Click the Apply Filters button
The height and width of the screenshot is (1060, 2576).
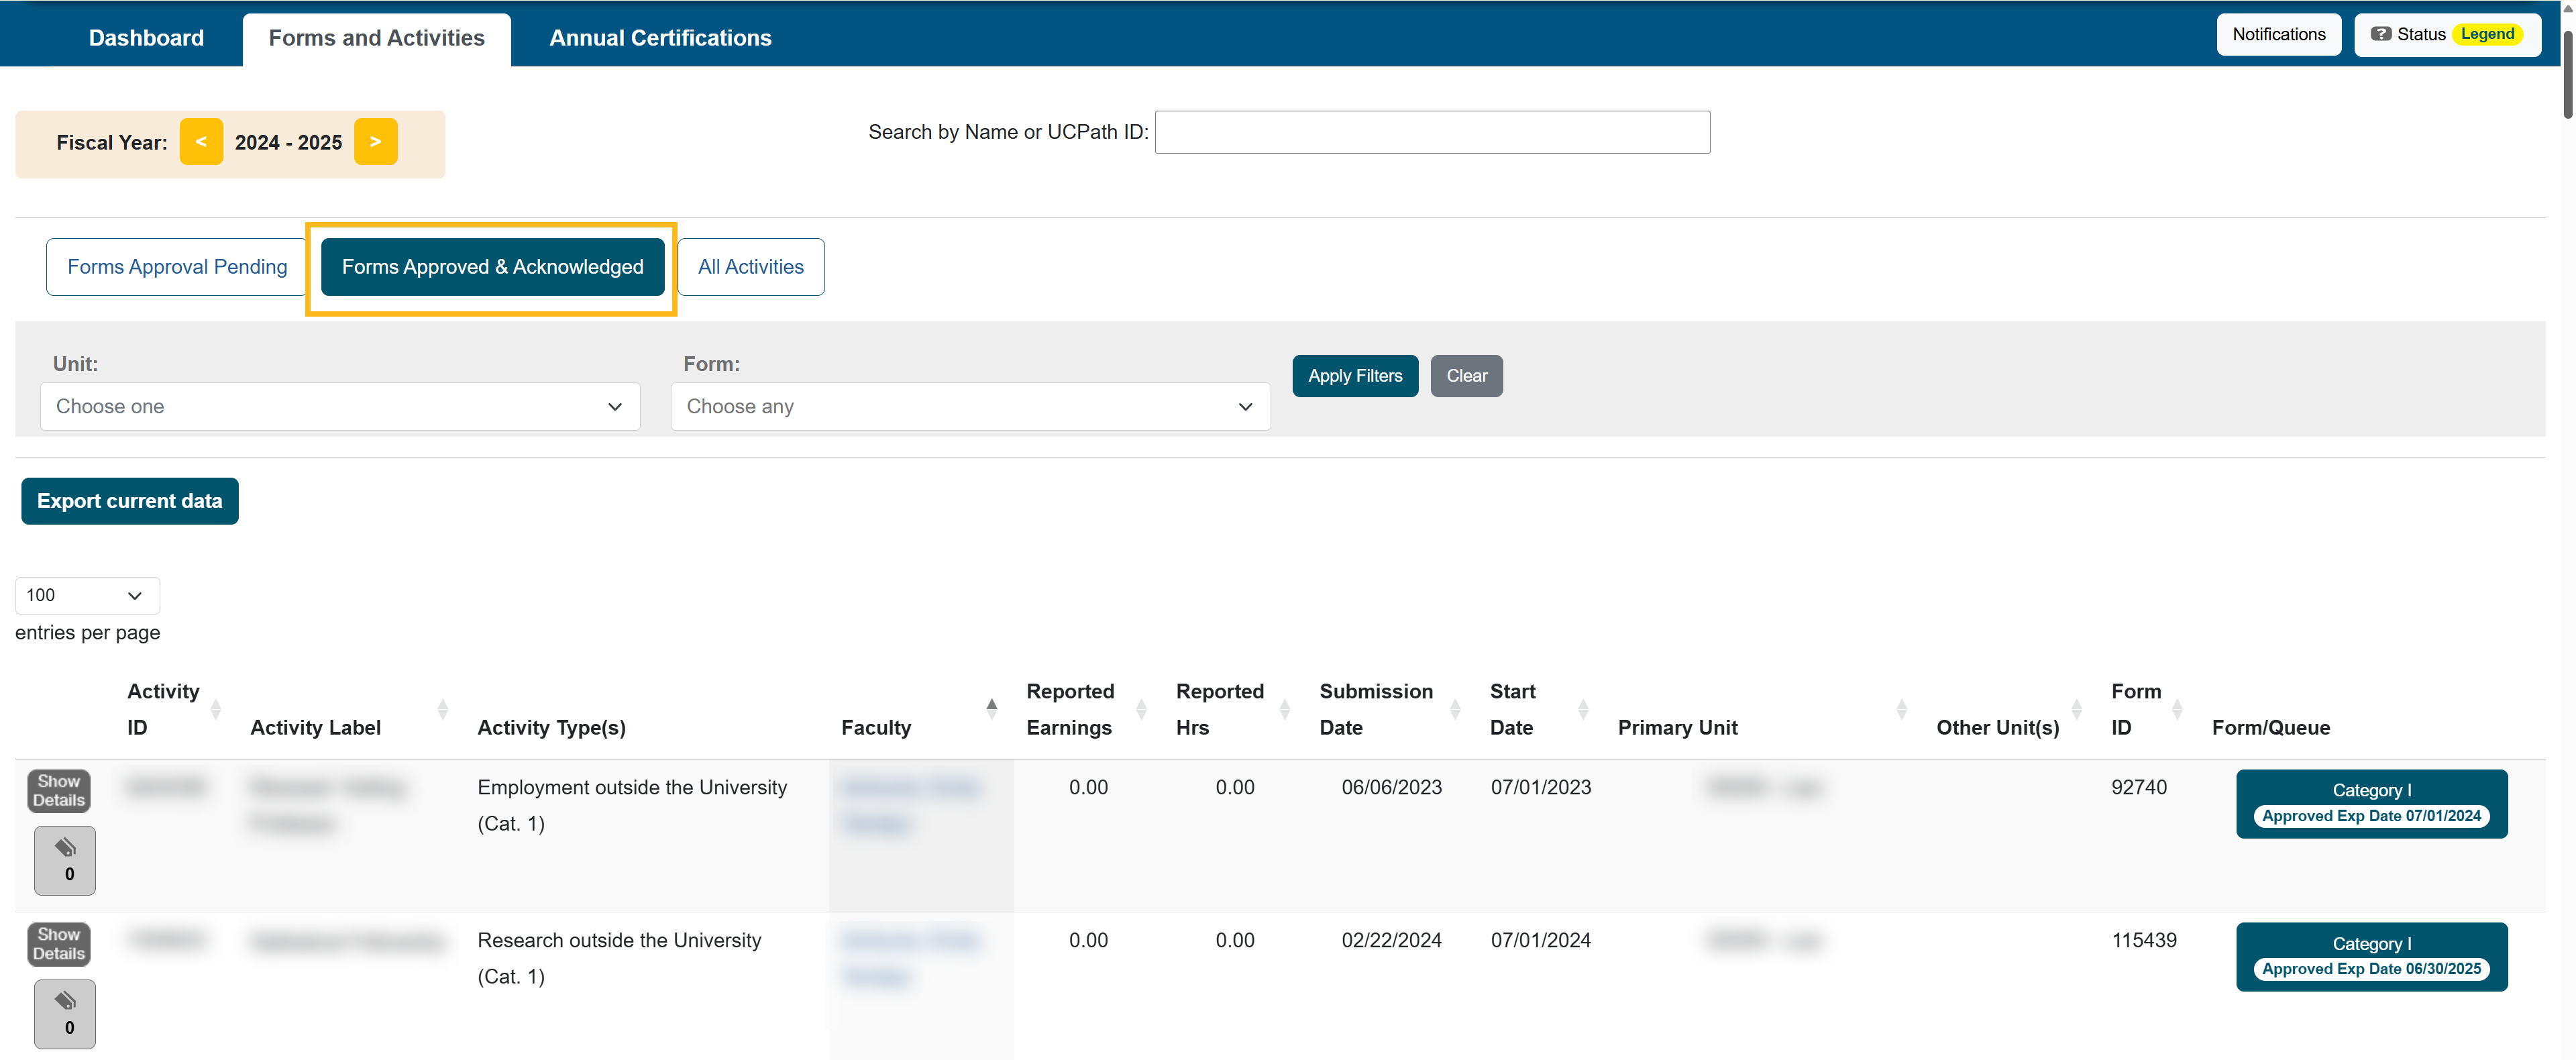click(x=1354, y=376)
